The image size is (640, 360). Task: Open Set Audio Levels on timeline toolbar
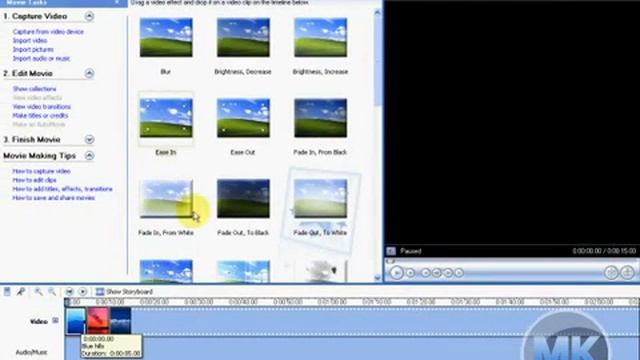(x=7, y=291)
